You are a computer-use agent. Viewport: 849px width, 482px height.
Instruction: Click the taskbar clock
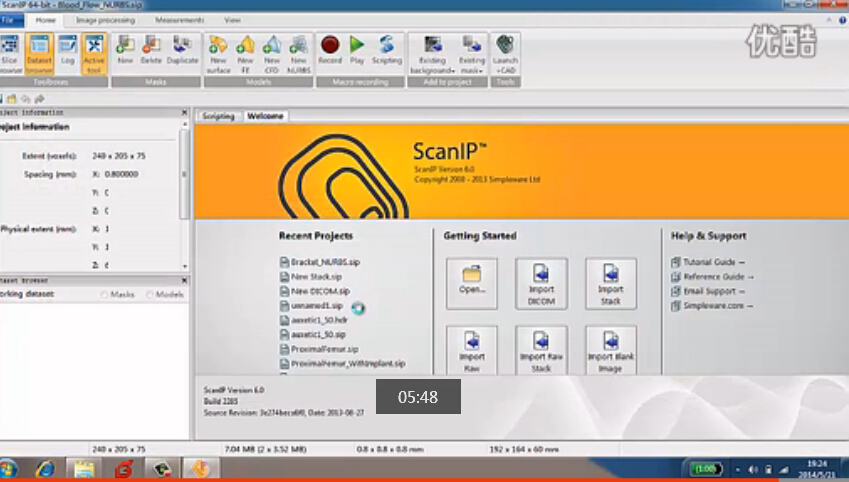pyautogui.click(x=817, y=469)
